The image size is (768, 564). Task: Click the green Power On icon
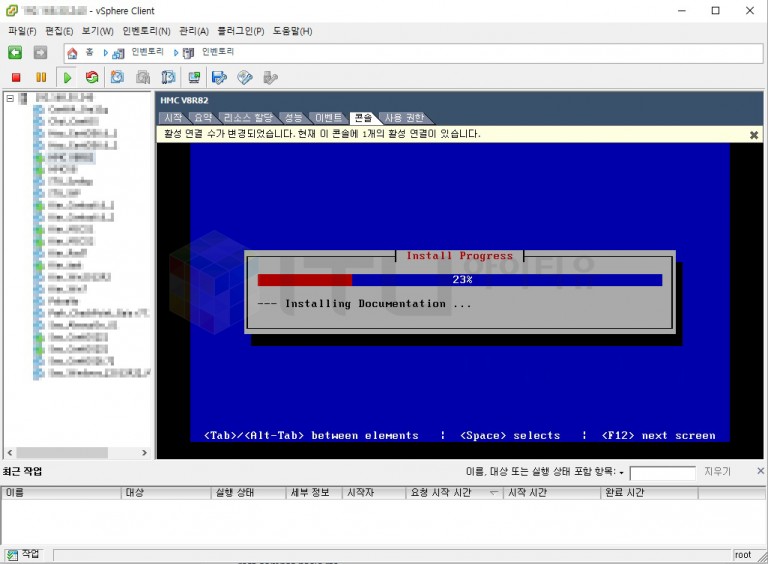(x=67, y=77)
